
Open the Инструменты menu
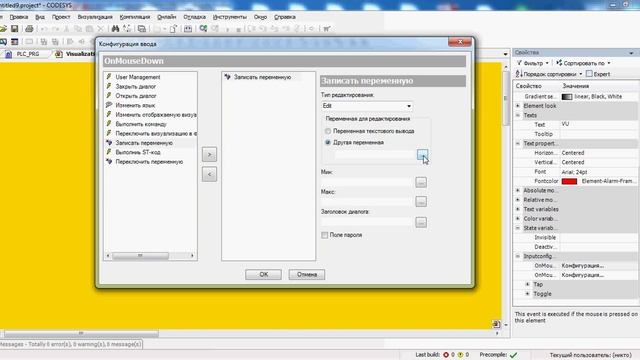230,17
